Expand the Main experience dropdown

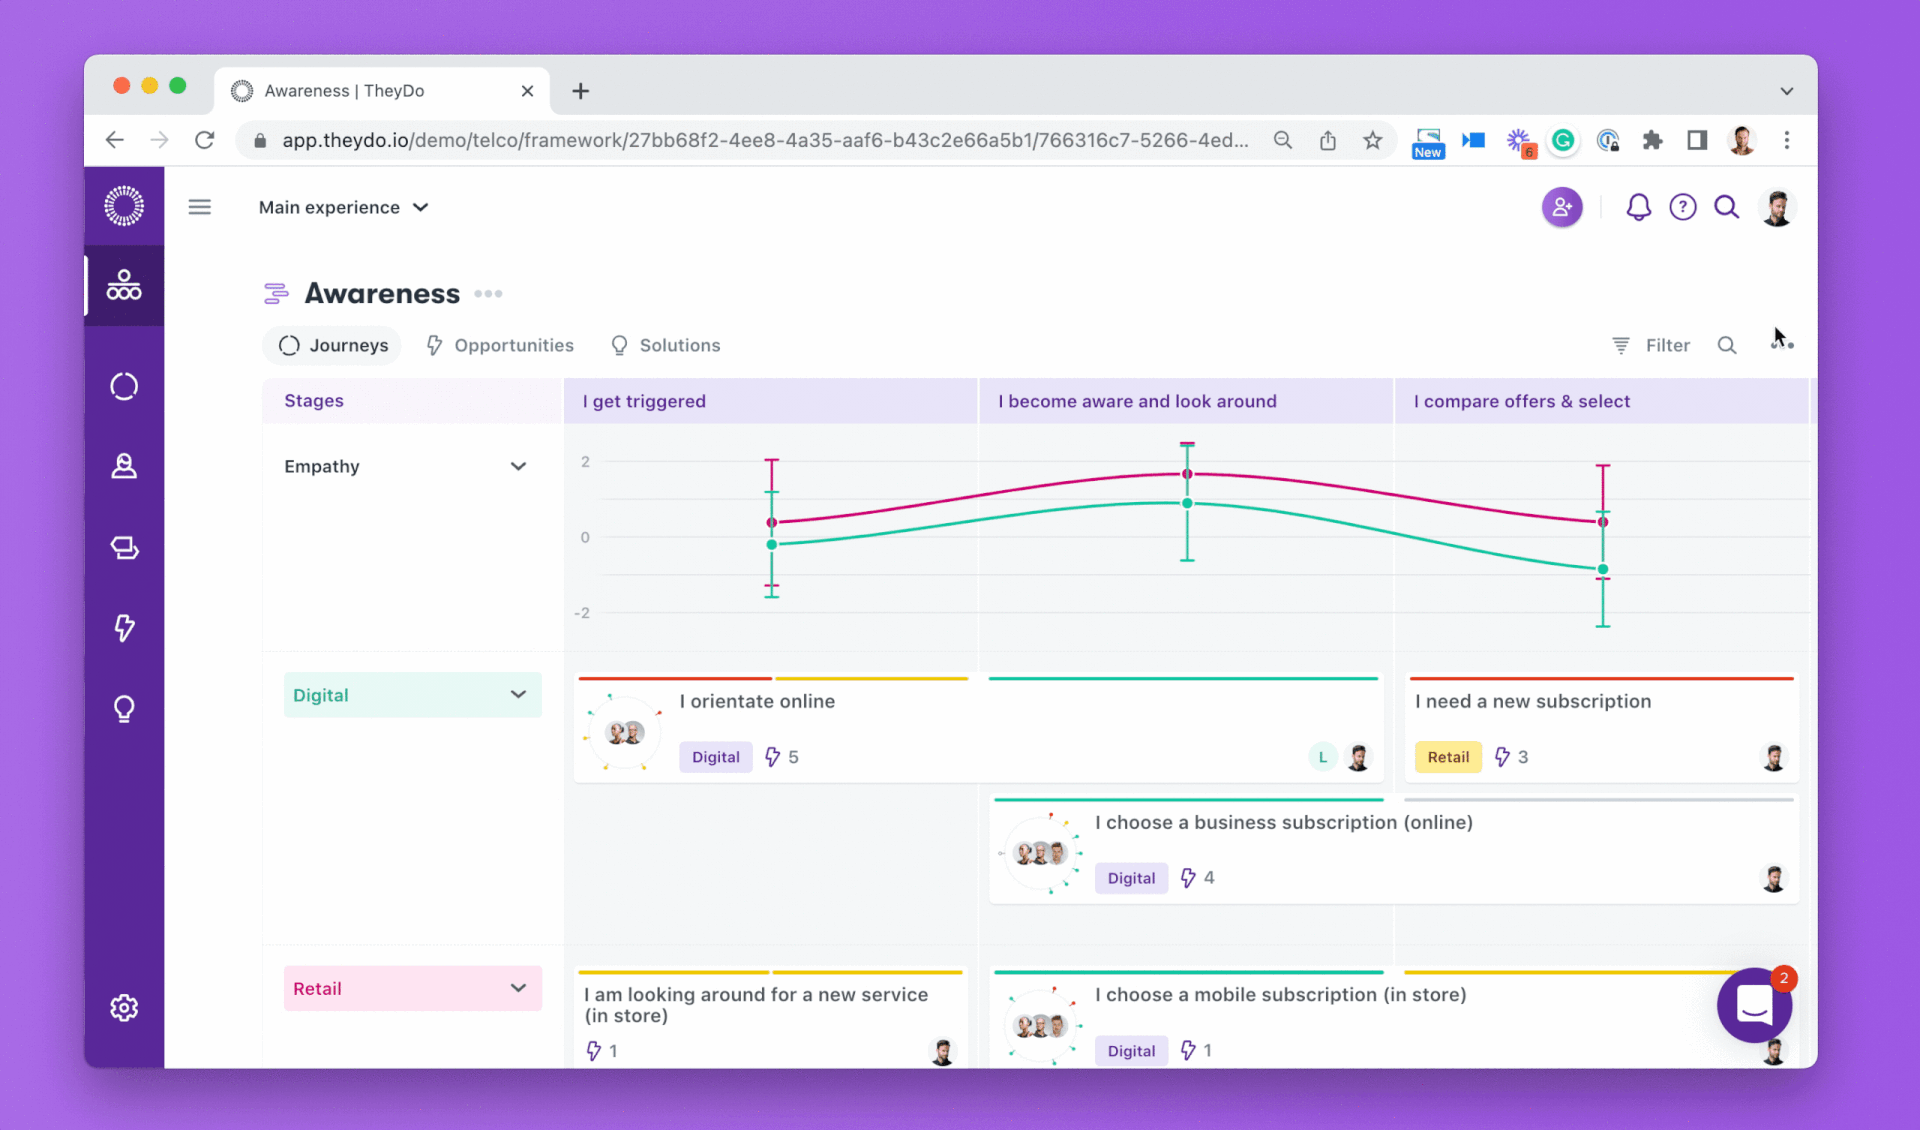click(x=344, y=207)
